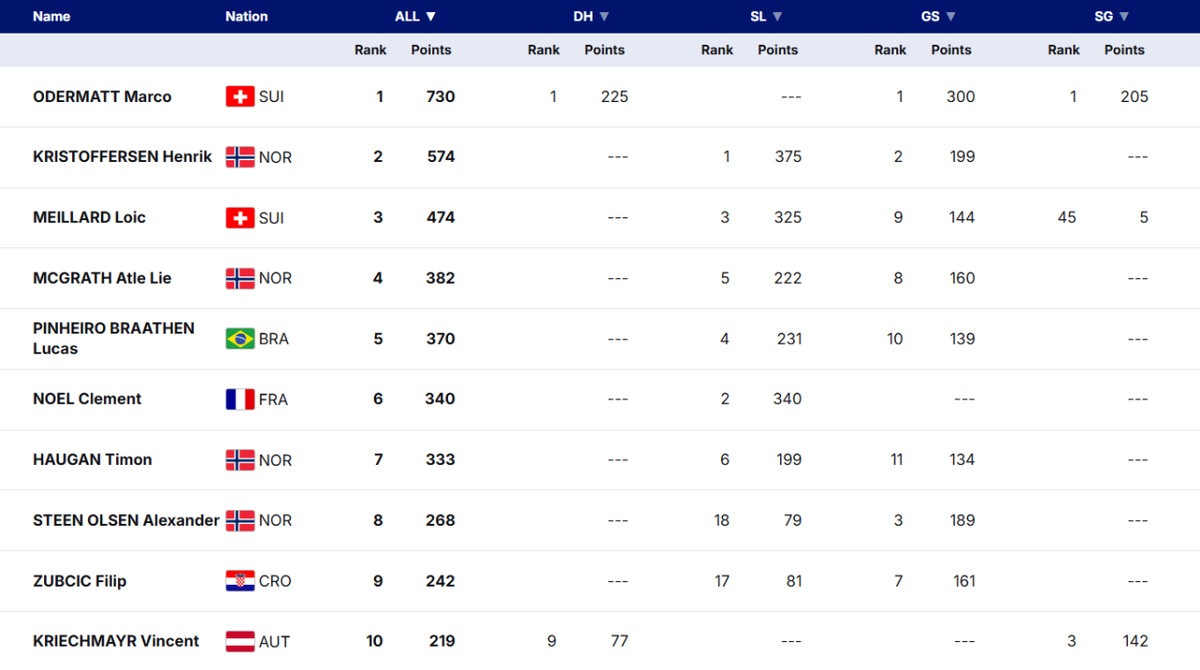Click the Name column header
This screenshot has height=670, width=1200.
click(52, 17)
